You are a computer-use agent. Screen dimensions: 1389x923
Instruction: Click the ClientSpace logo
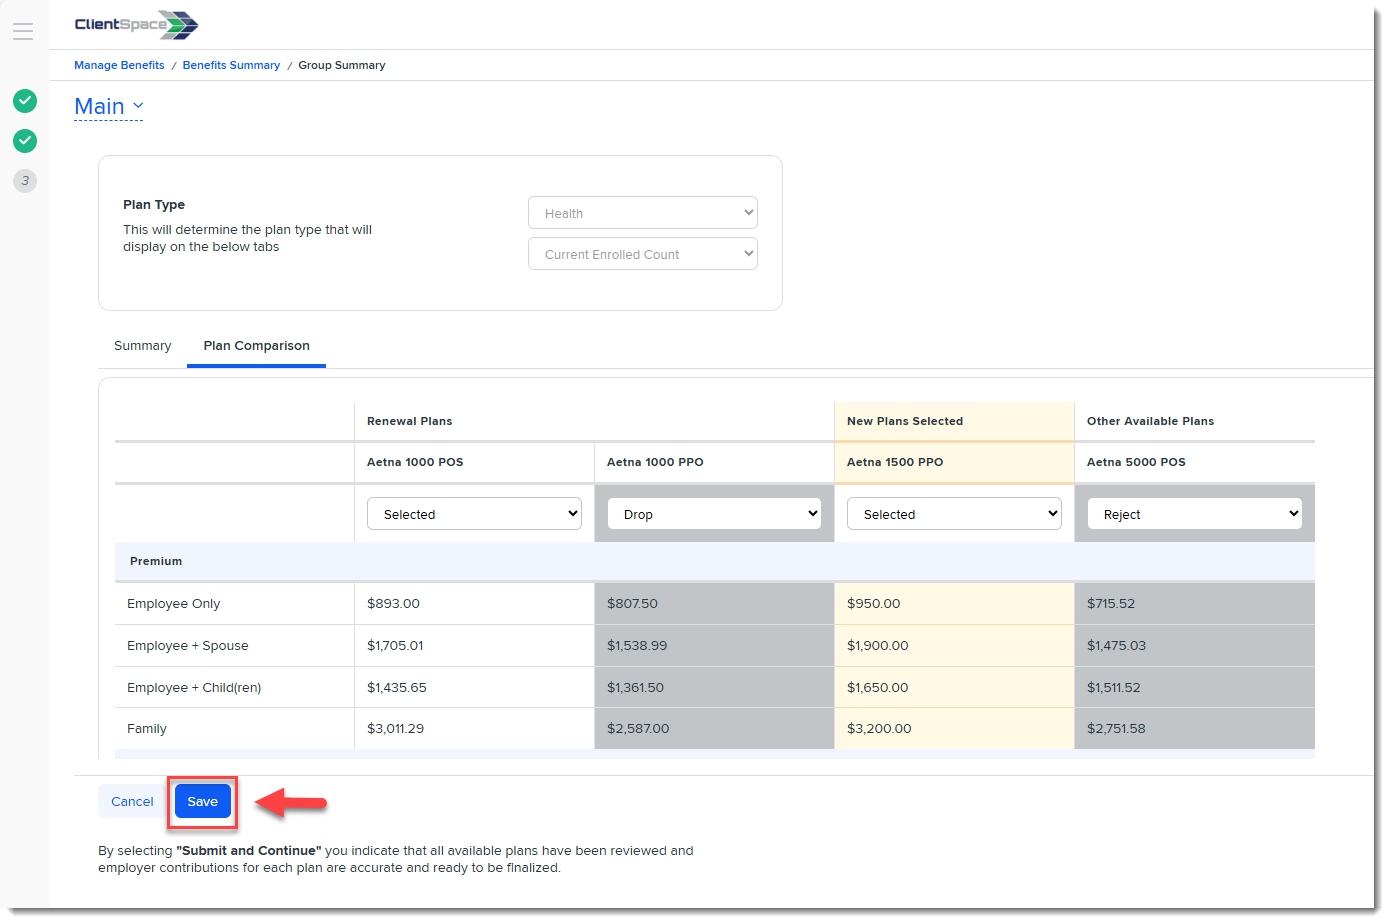click(136, 25)
